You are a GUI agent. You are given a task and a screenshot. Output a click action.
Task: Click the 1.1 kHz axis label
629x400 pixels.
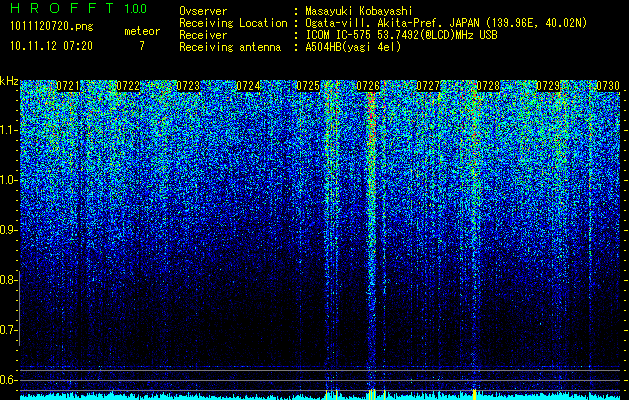point(9,130)
